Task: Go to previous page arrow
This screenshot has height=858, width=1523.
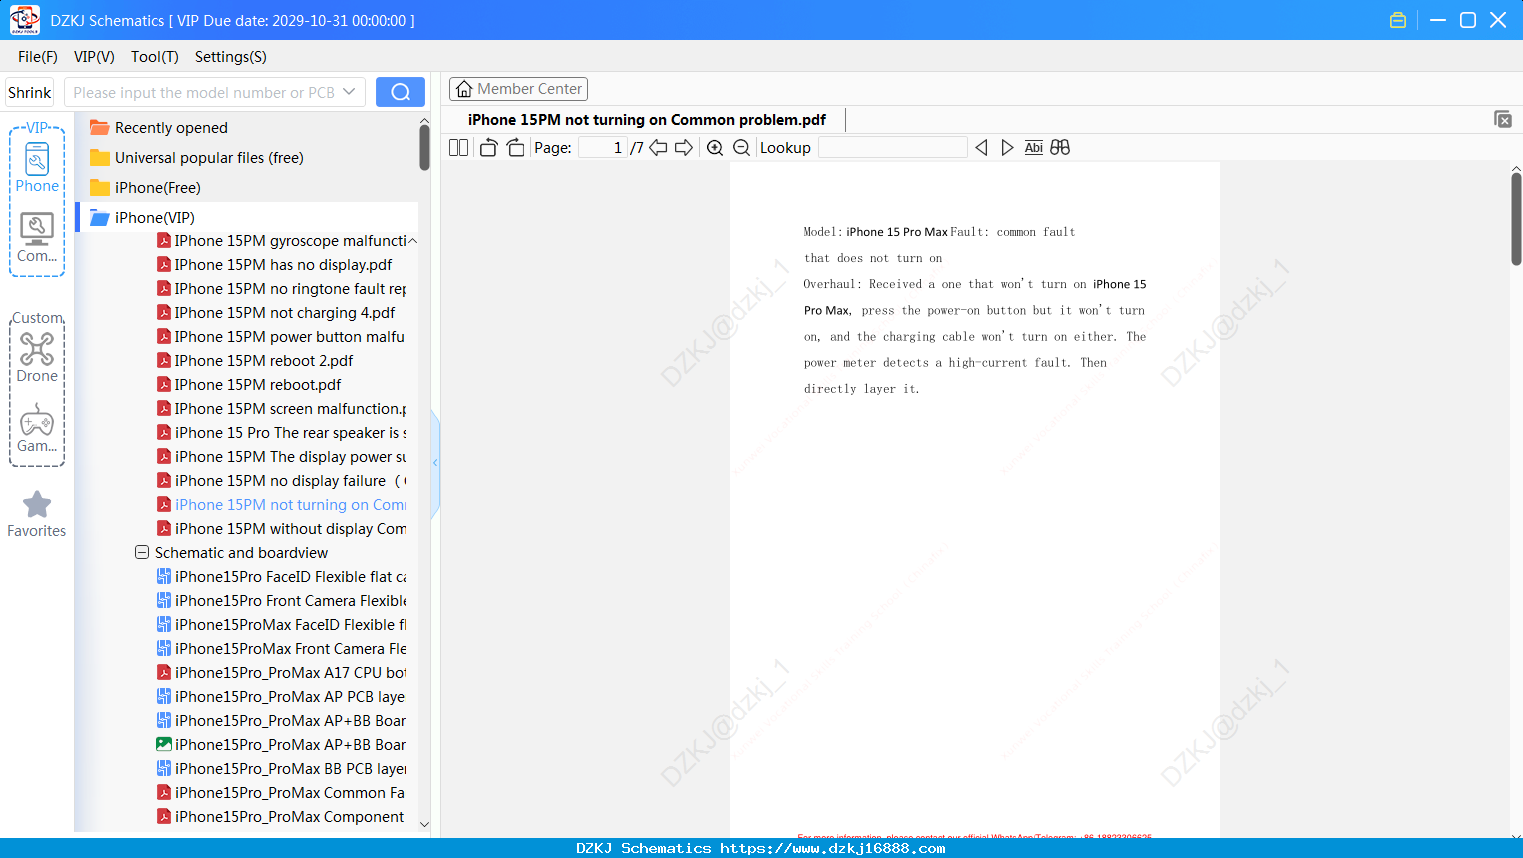Action: coord(658,148)
